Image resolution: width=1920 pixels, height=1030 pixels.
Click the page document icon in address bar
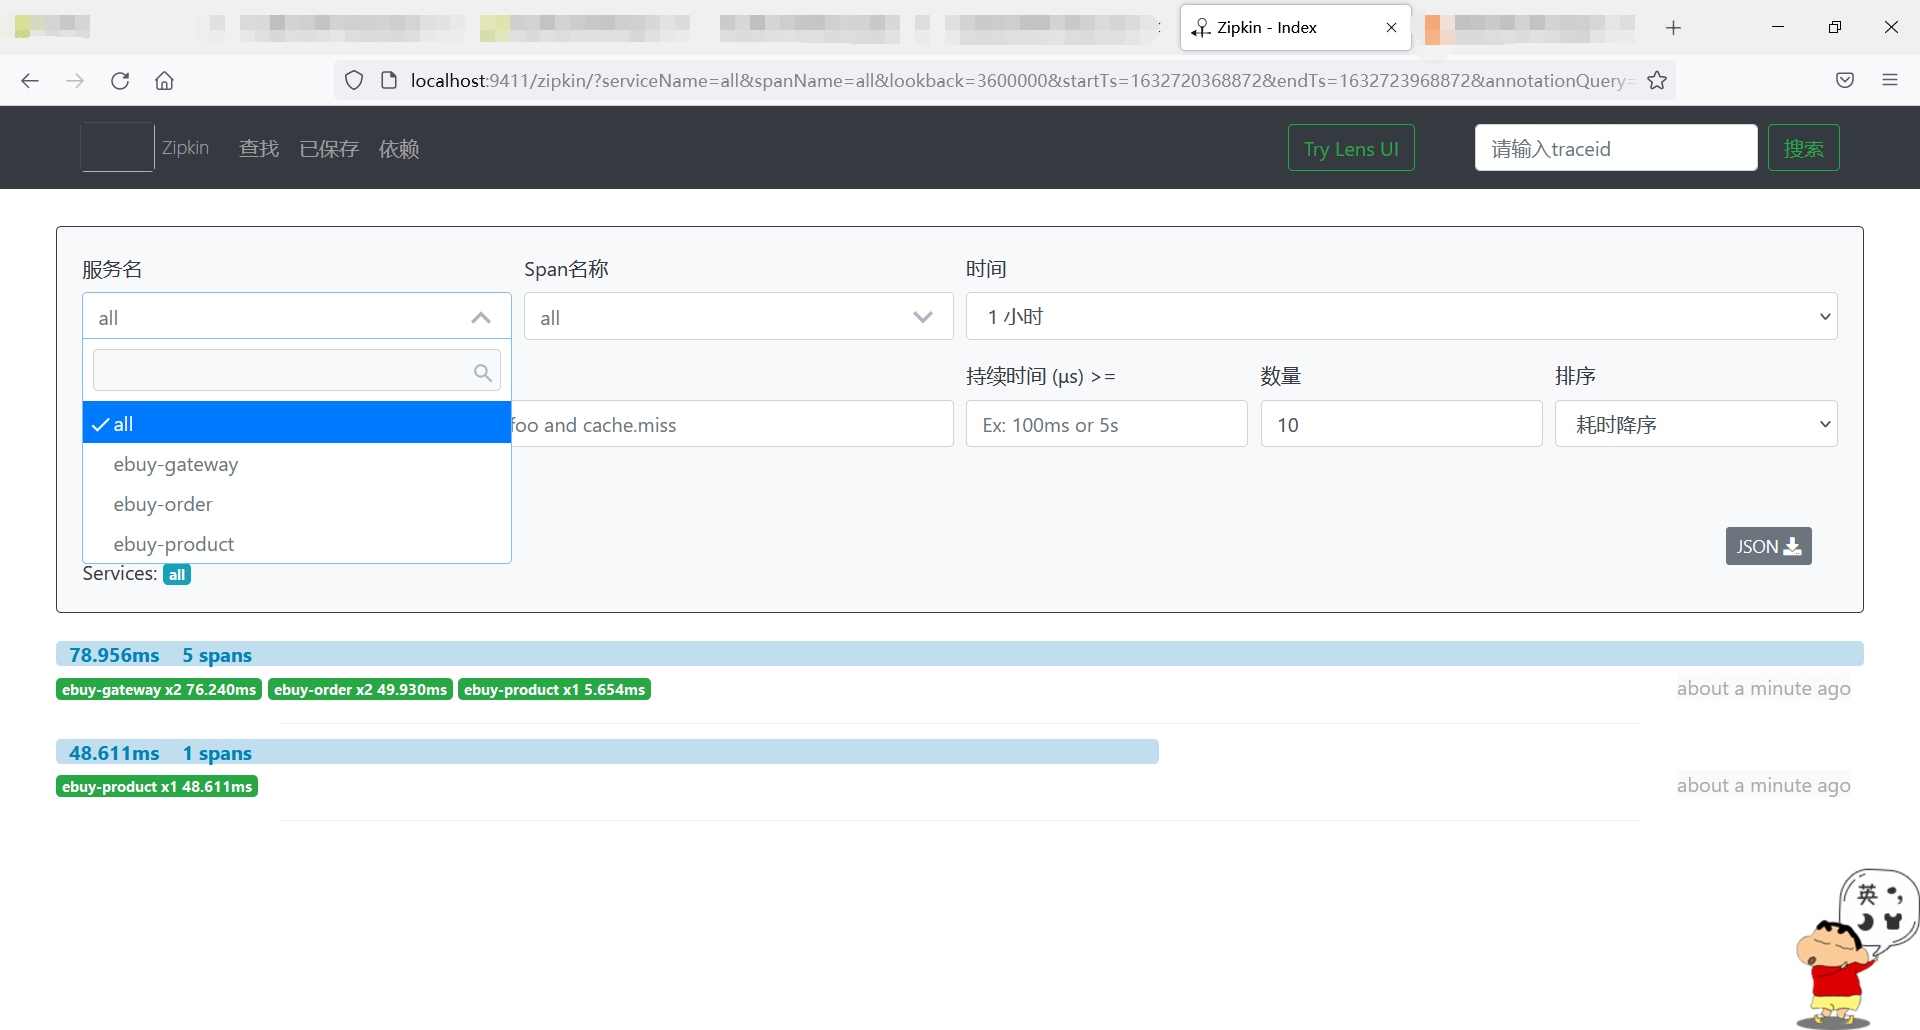(389, 80)
